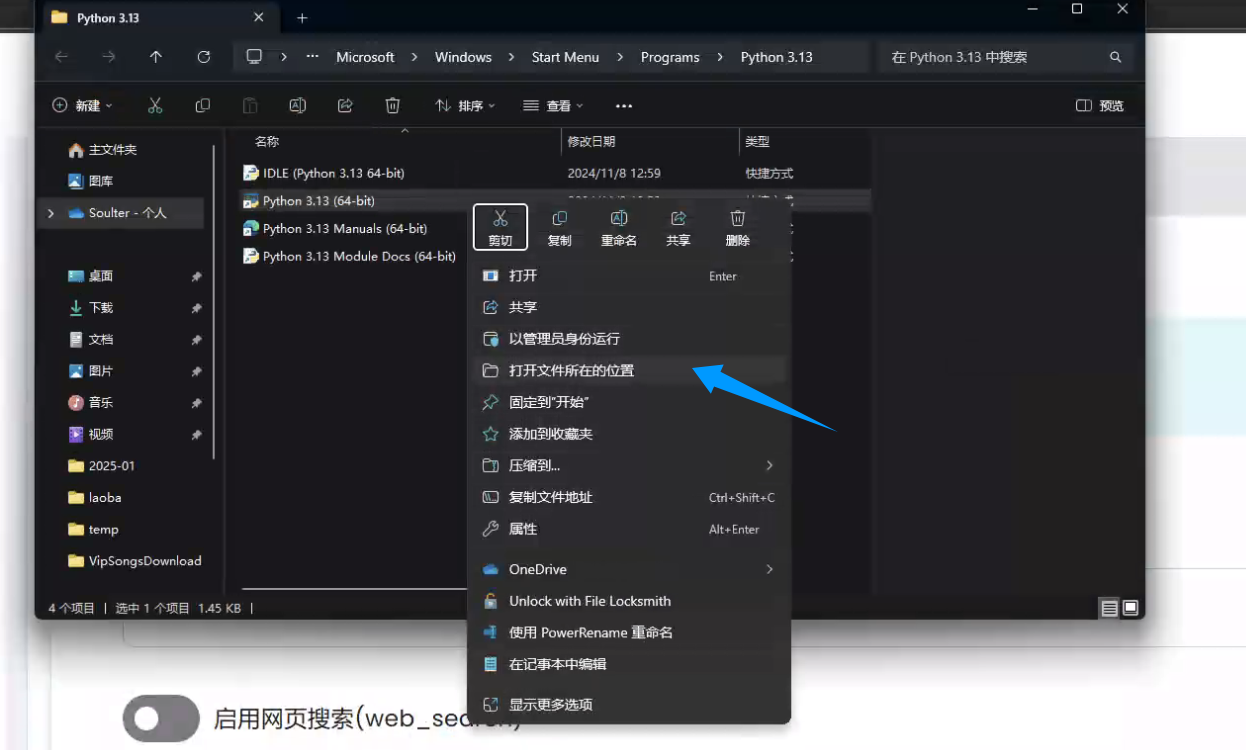Click Programs in the breadcrumb path
1246x750 pixels.
(670, 57)
